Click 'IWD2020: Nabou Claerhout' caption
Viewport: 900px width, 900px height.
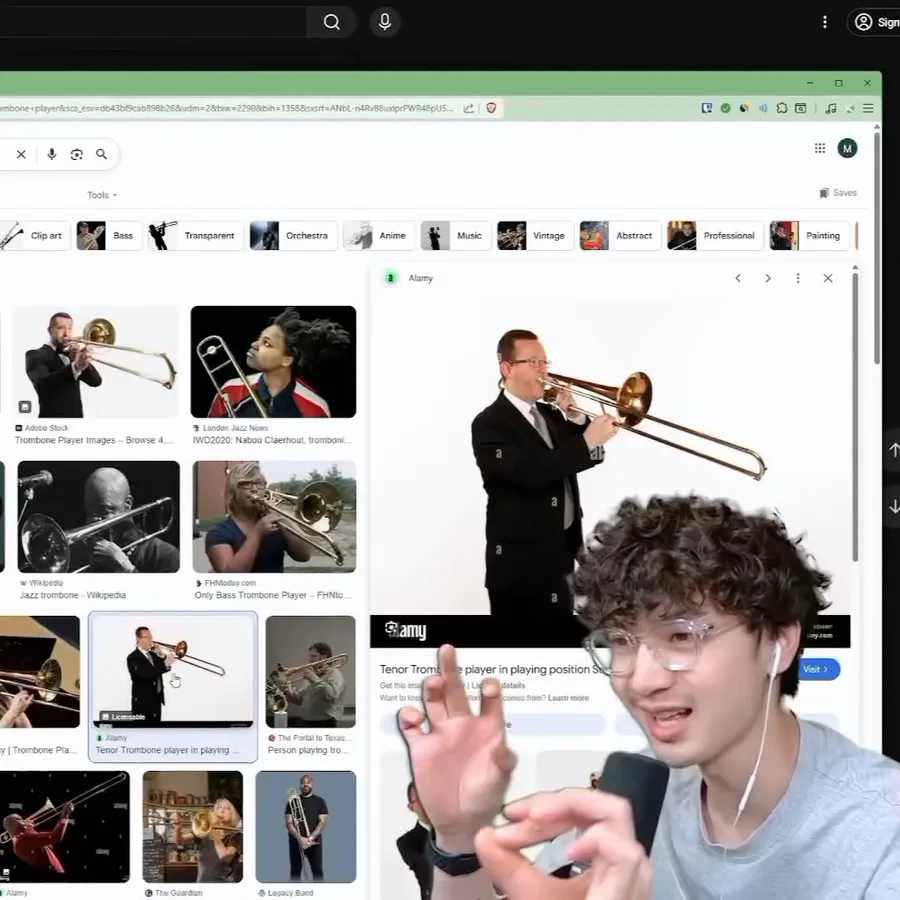[272, 440]
